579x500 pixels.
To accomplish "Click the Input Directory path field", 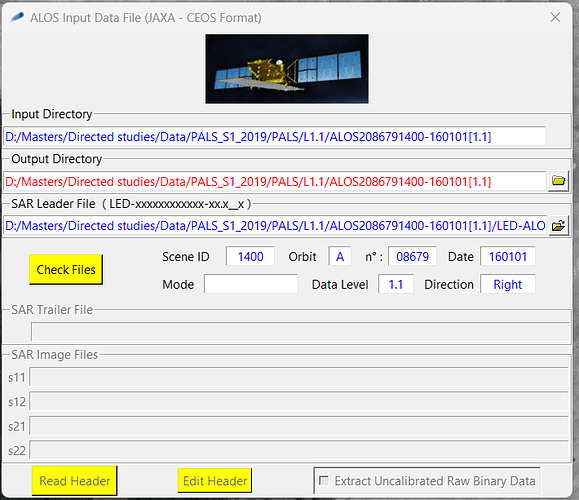I will pos(274,137).
